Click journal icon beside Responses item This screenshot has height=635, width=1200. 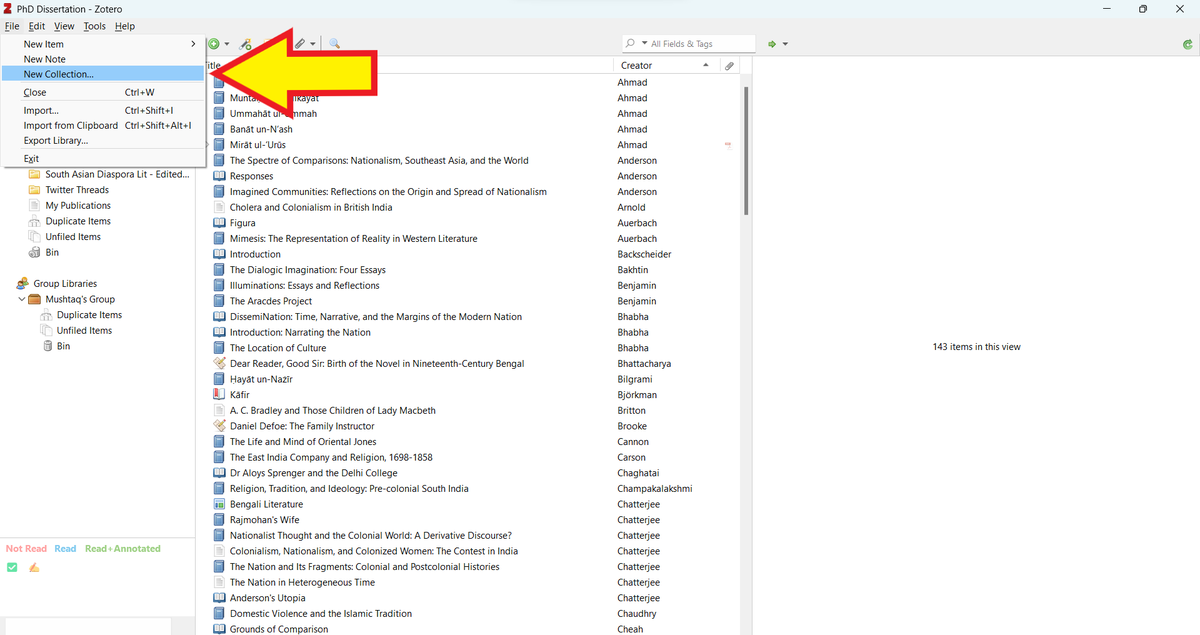coord(220,176)
